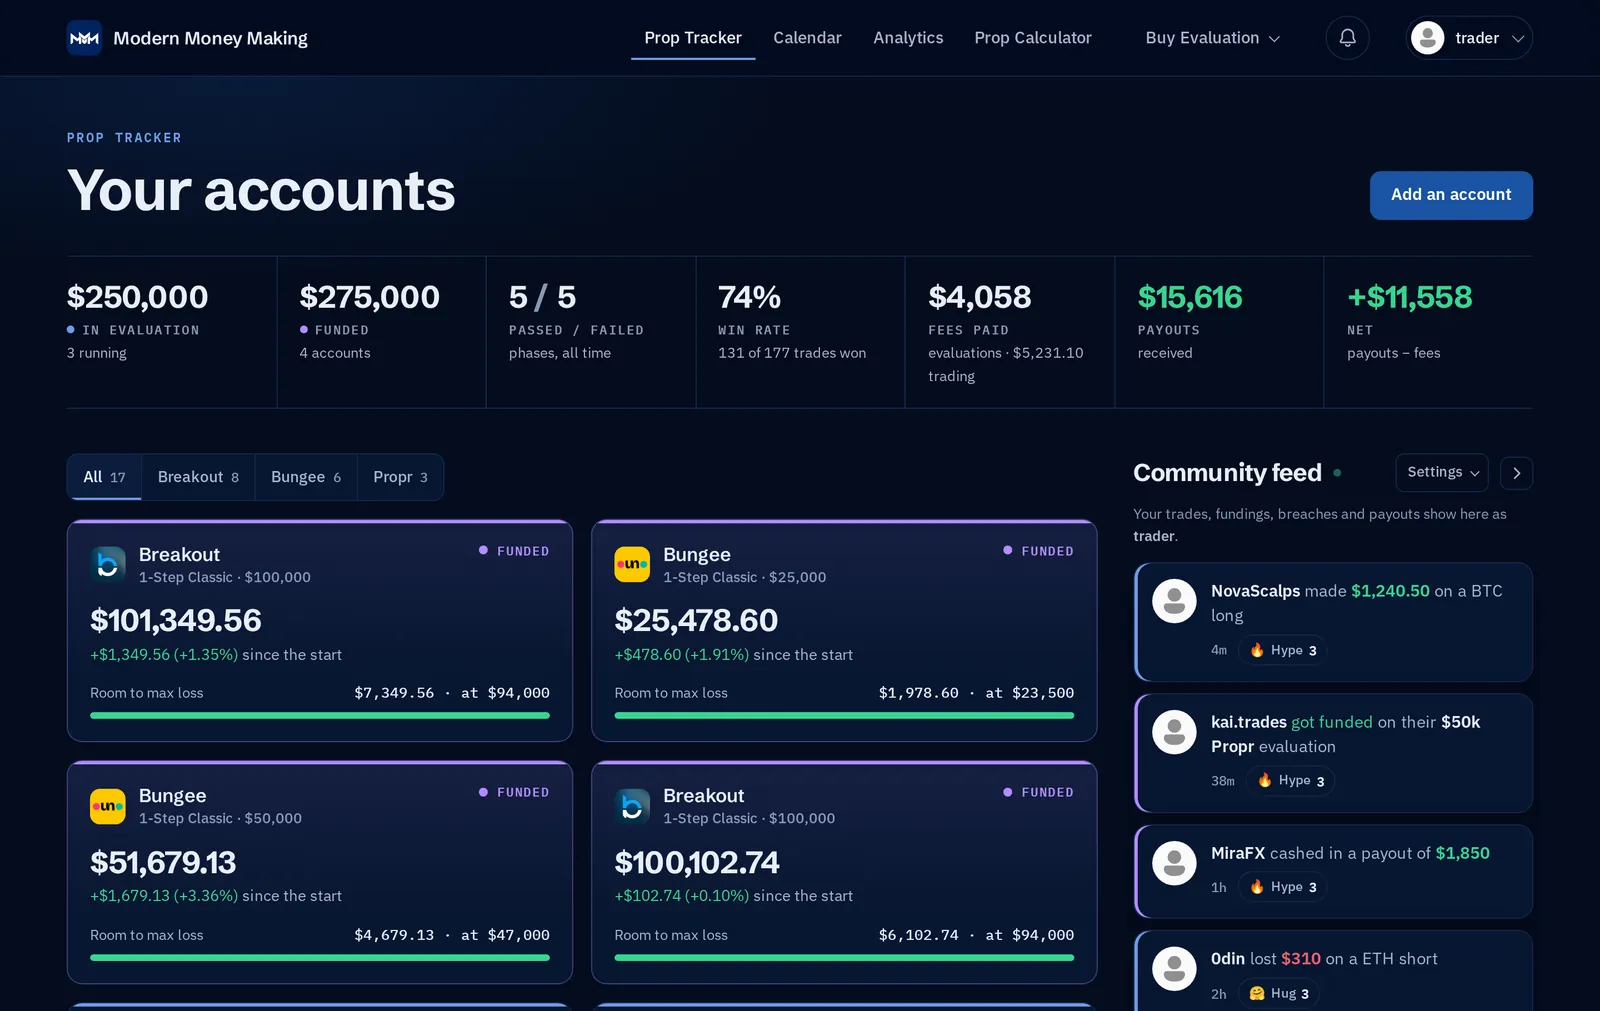Click the $15,616 payouts value
This screenshot has height=1011, width=1600.
pyautogui.click(x=1190, y=297)
